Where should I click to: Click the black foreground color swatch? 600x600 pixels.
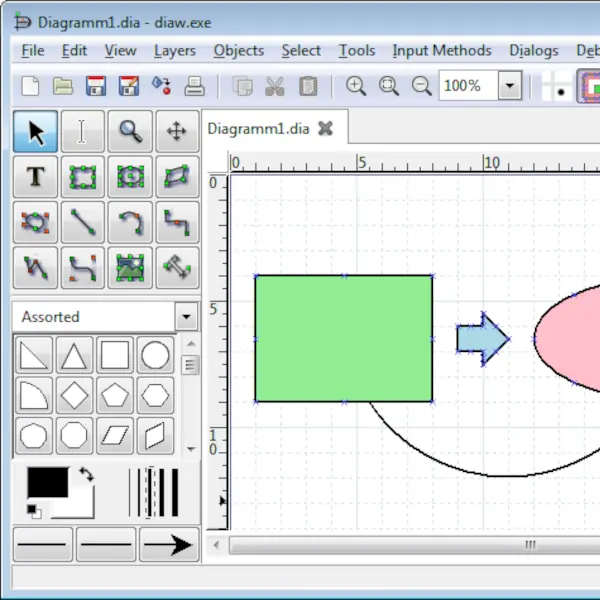[46, 482]
